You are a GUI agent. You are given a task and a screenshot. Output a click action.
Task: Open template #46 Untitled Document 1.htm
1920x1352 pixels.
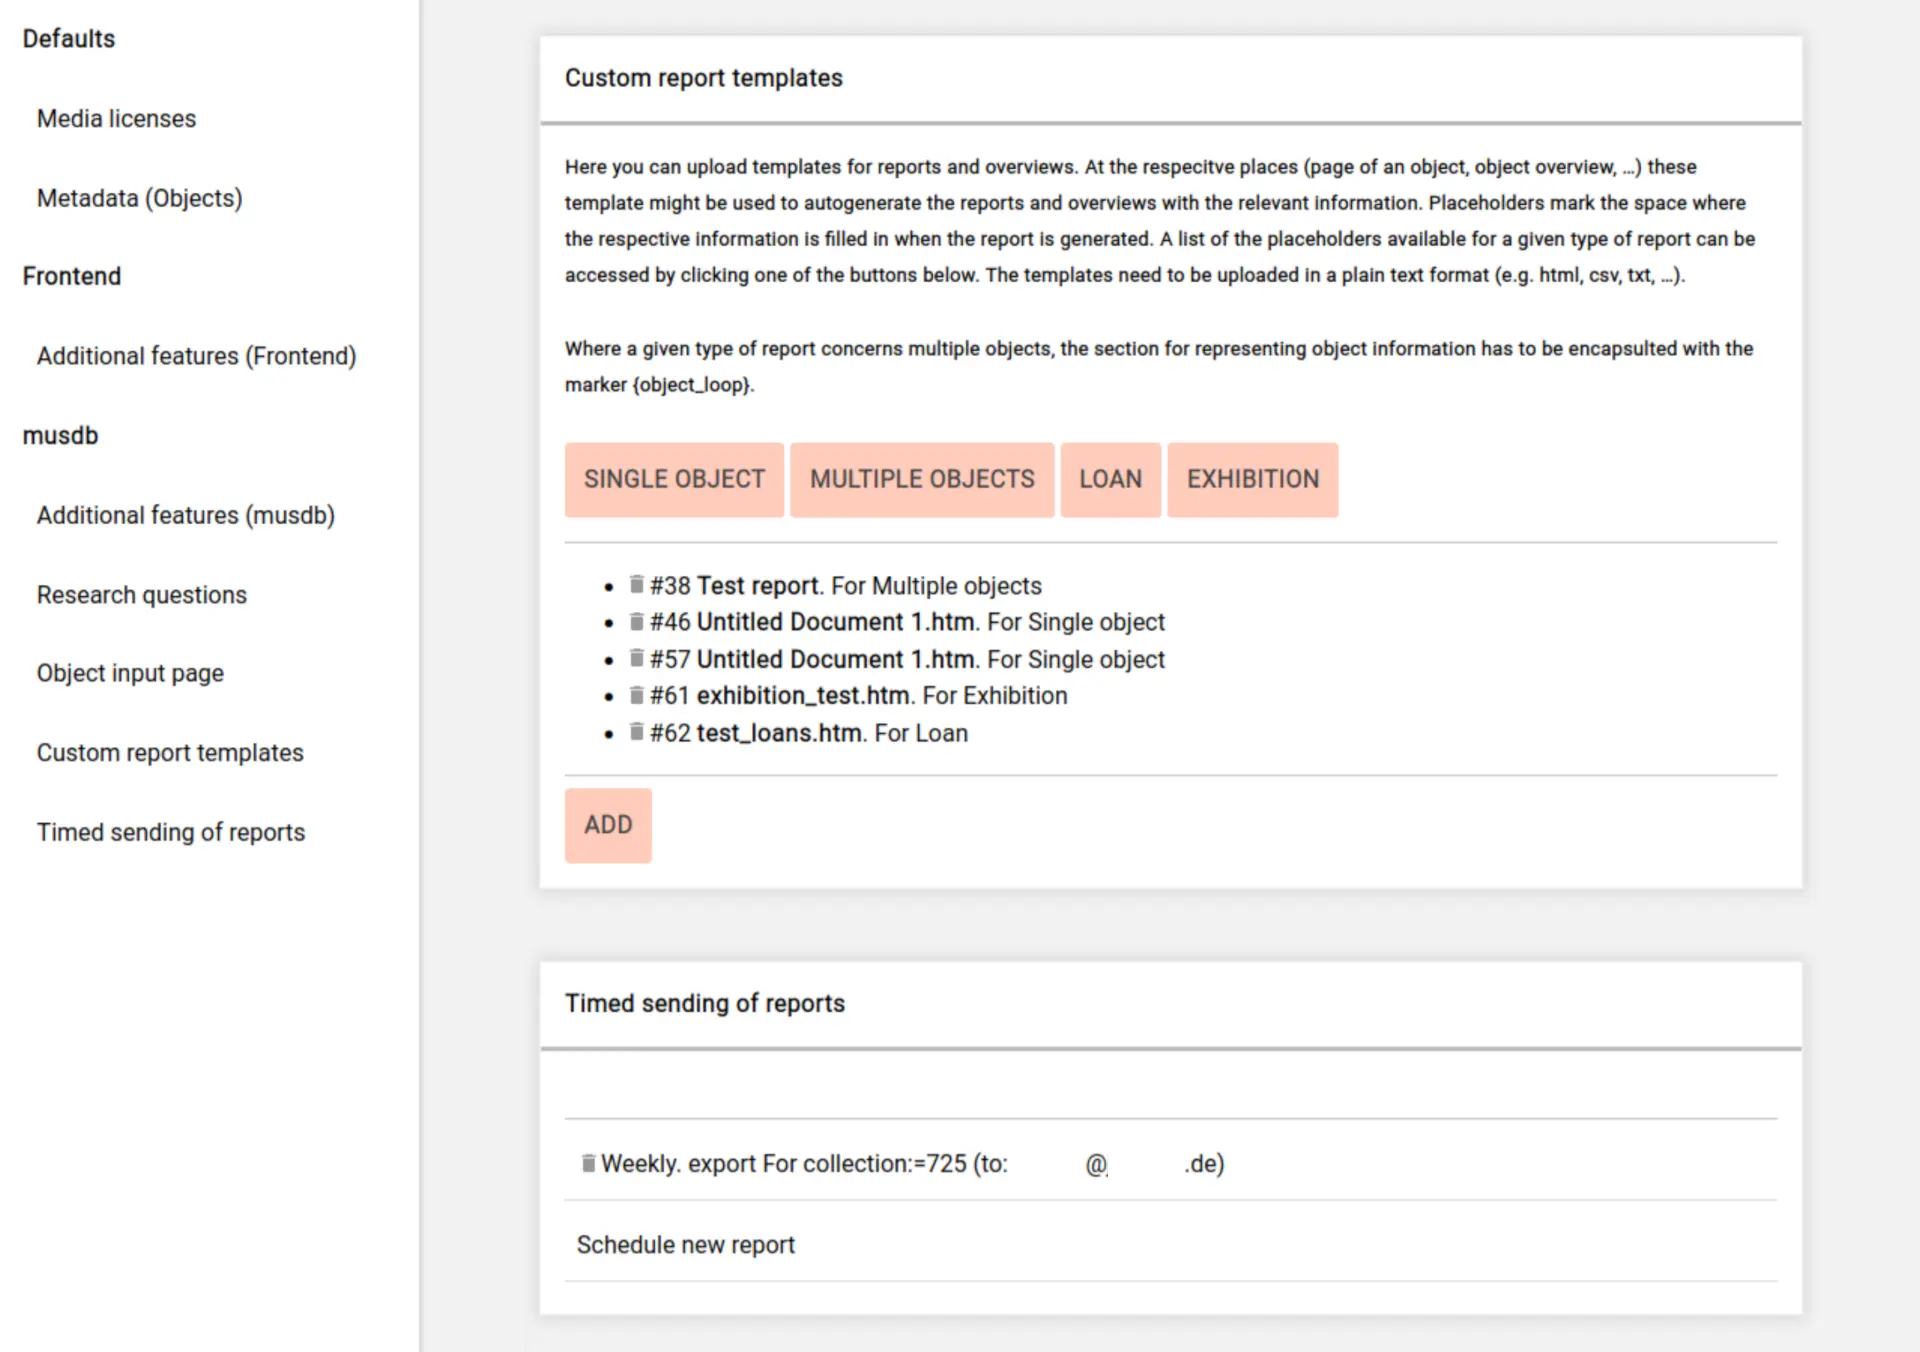pyautogui.click(x=835, y=622)
